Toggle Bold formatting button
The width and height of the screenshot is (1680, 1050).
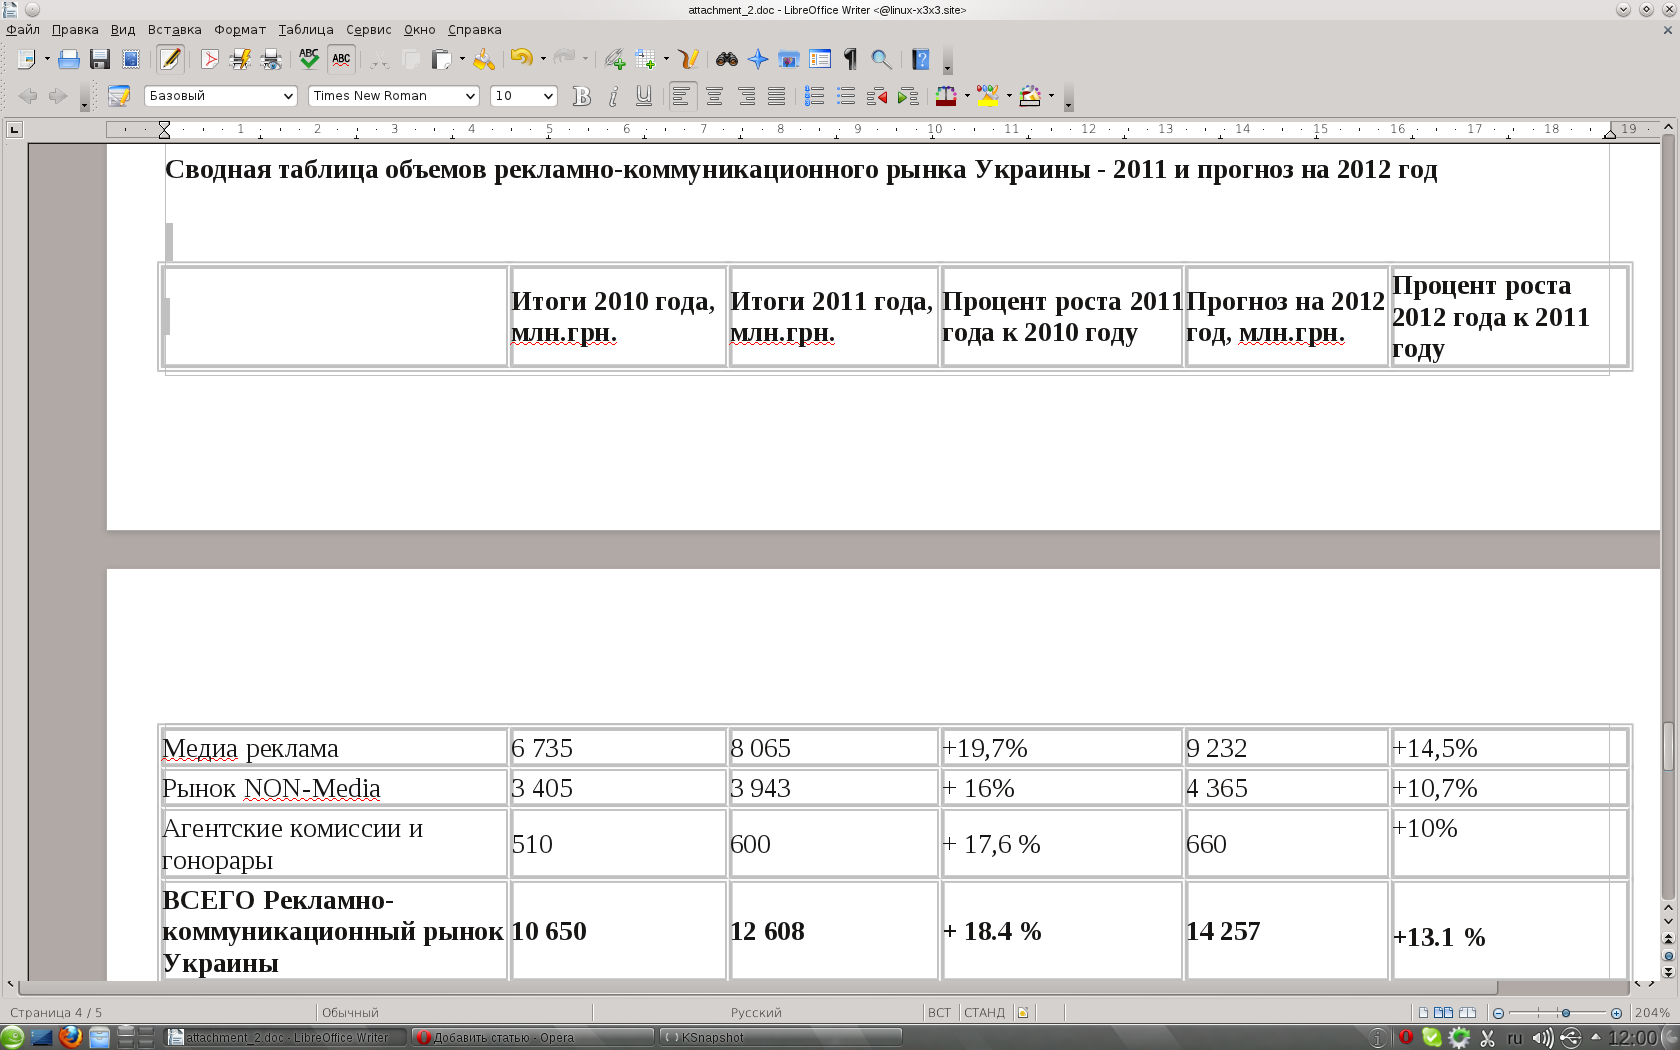coord(581,96)
